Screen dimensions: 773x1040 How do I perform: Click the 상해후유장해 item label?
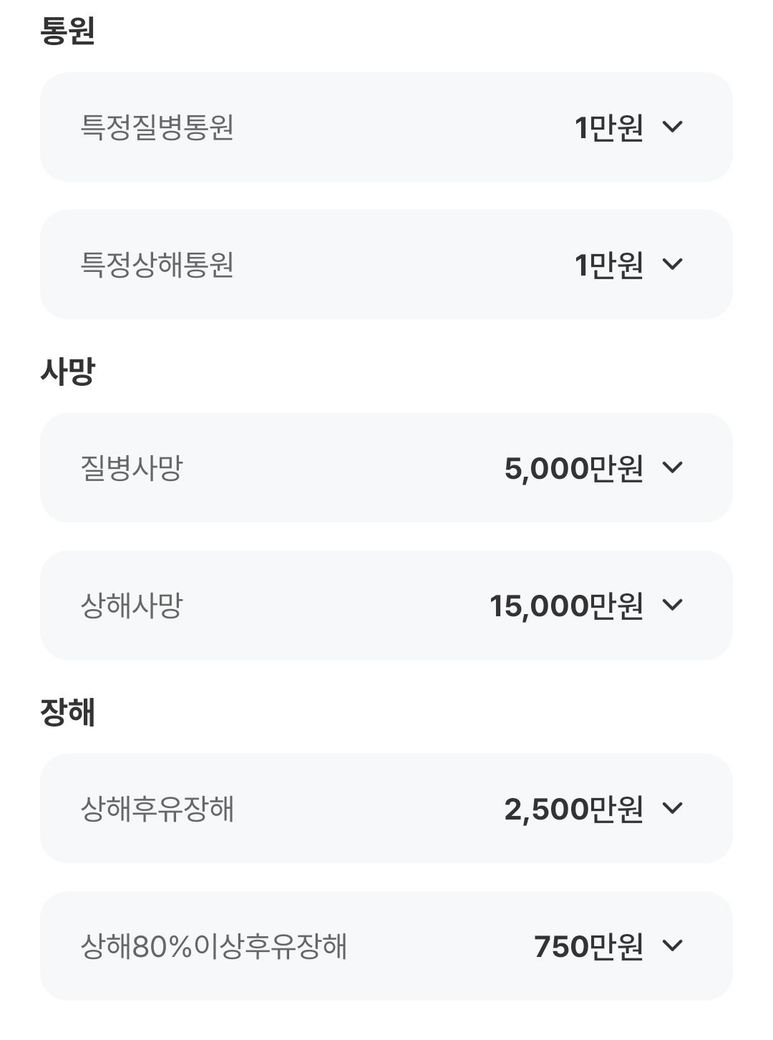pos(157,809)
